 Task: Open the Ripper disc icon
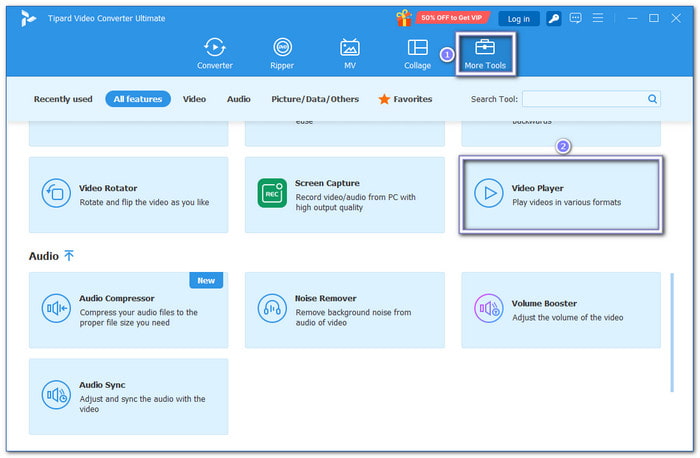click(x=282, y=47)
